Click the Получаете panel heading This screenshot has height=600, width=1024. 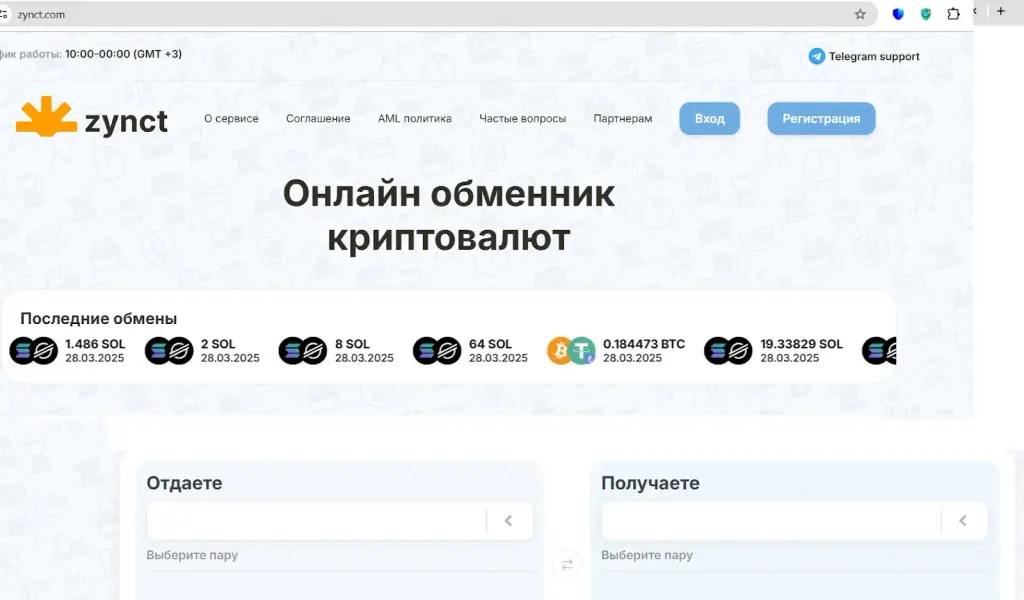[x=650, y=483]
